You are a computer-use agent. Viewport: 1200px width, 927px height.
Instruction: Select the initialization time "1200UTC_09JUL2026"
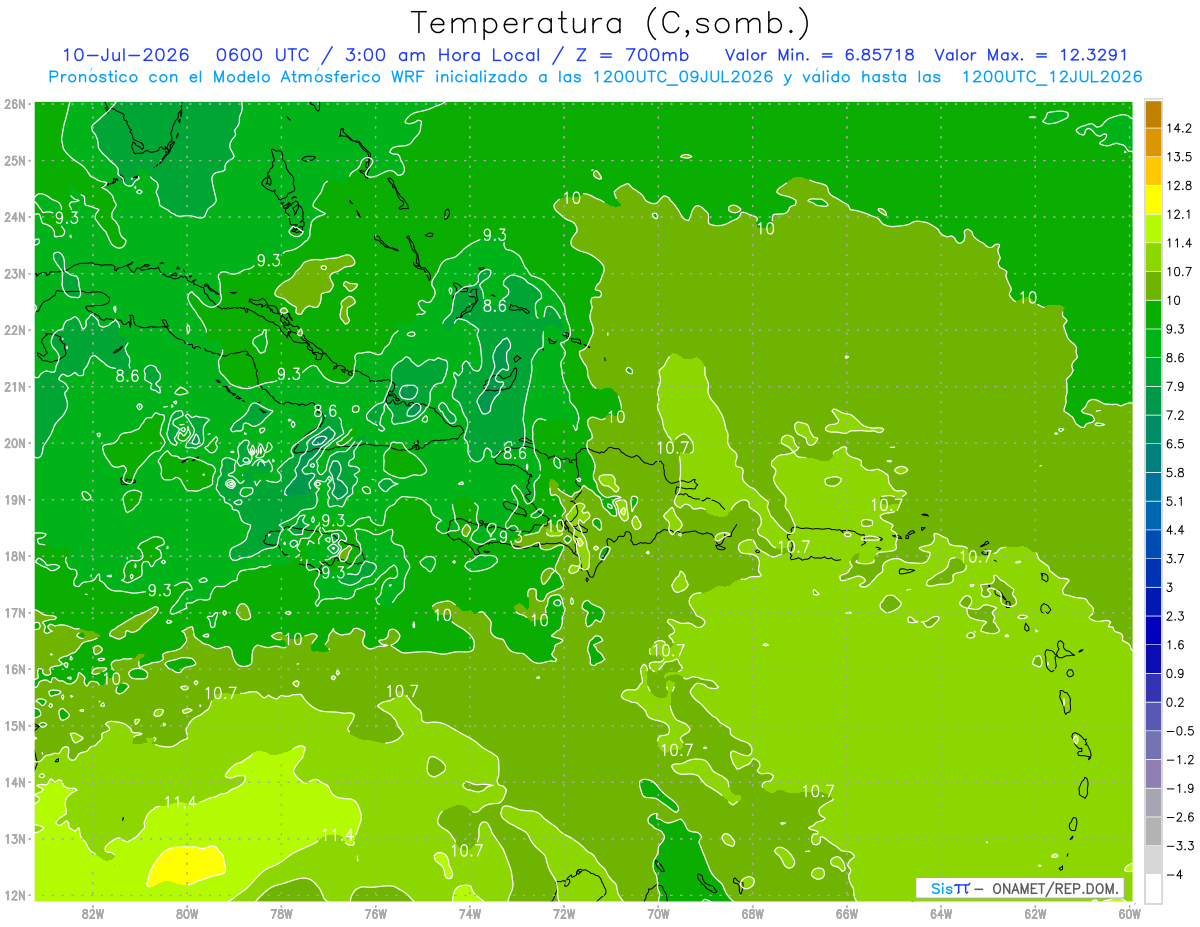[683, 76]
